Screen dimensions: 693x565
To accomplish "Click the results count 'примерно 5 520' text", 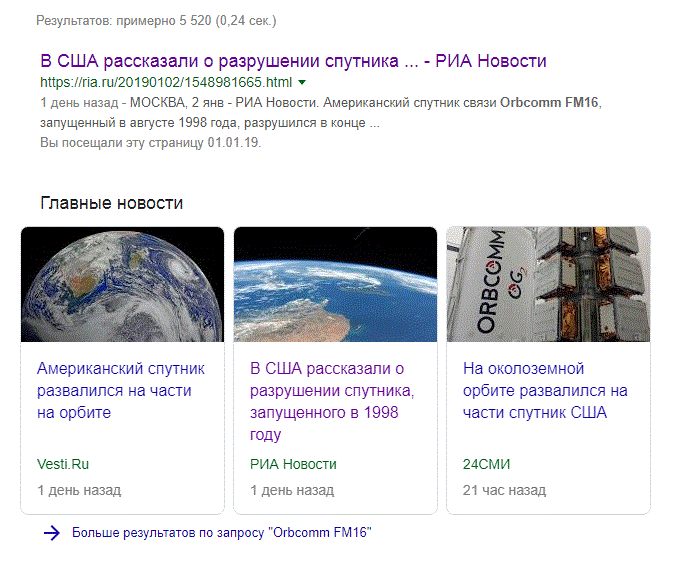I will click(164, 21).
